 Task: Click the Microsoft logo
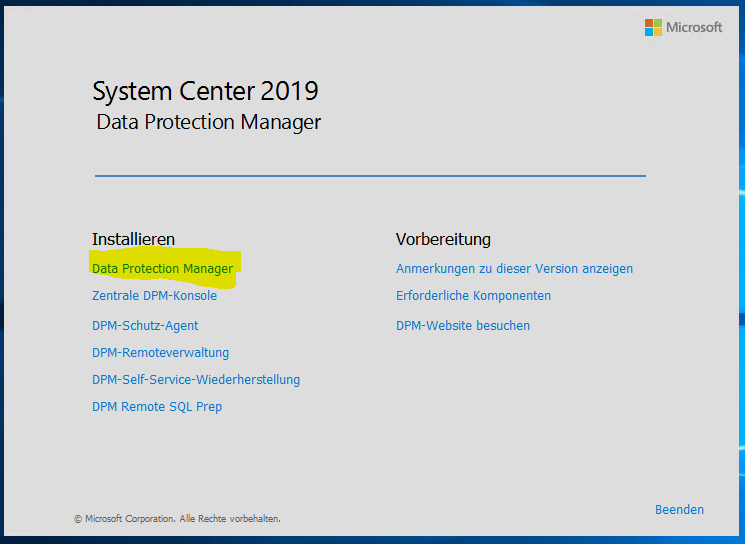683,28
